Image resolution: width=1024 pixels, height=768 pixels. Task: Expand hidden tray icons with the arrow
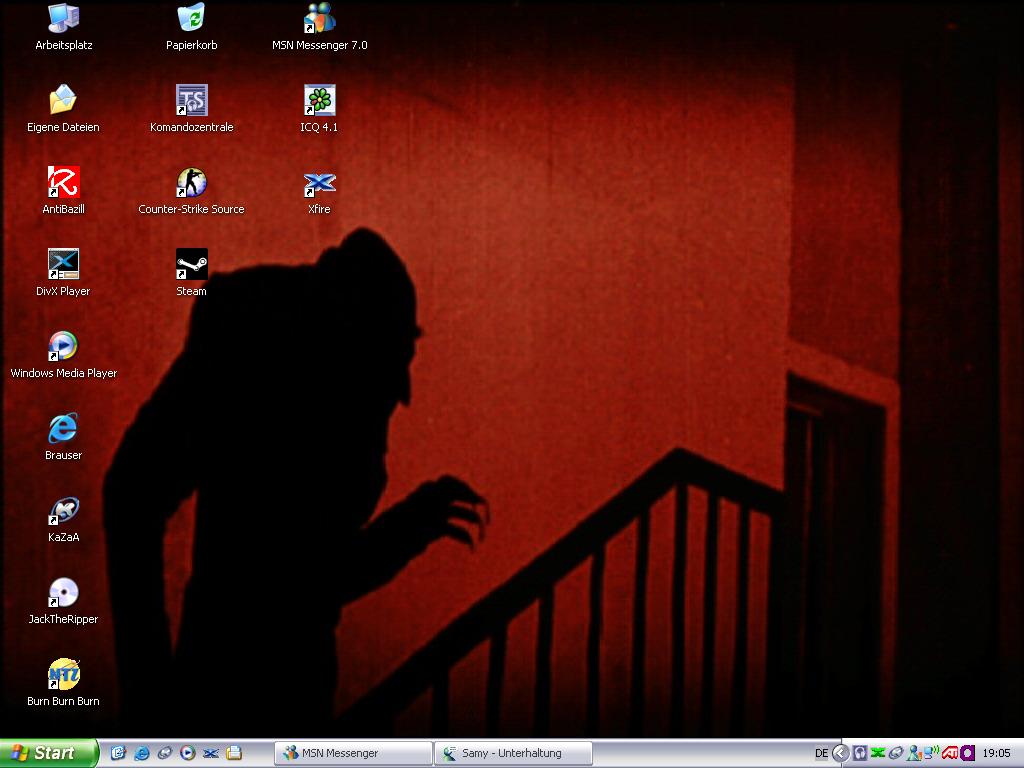[x=840, y=753]
